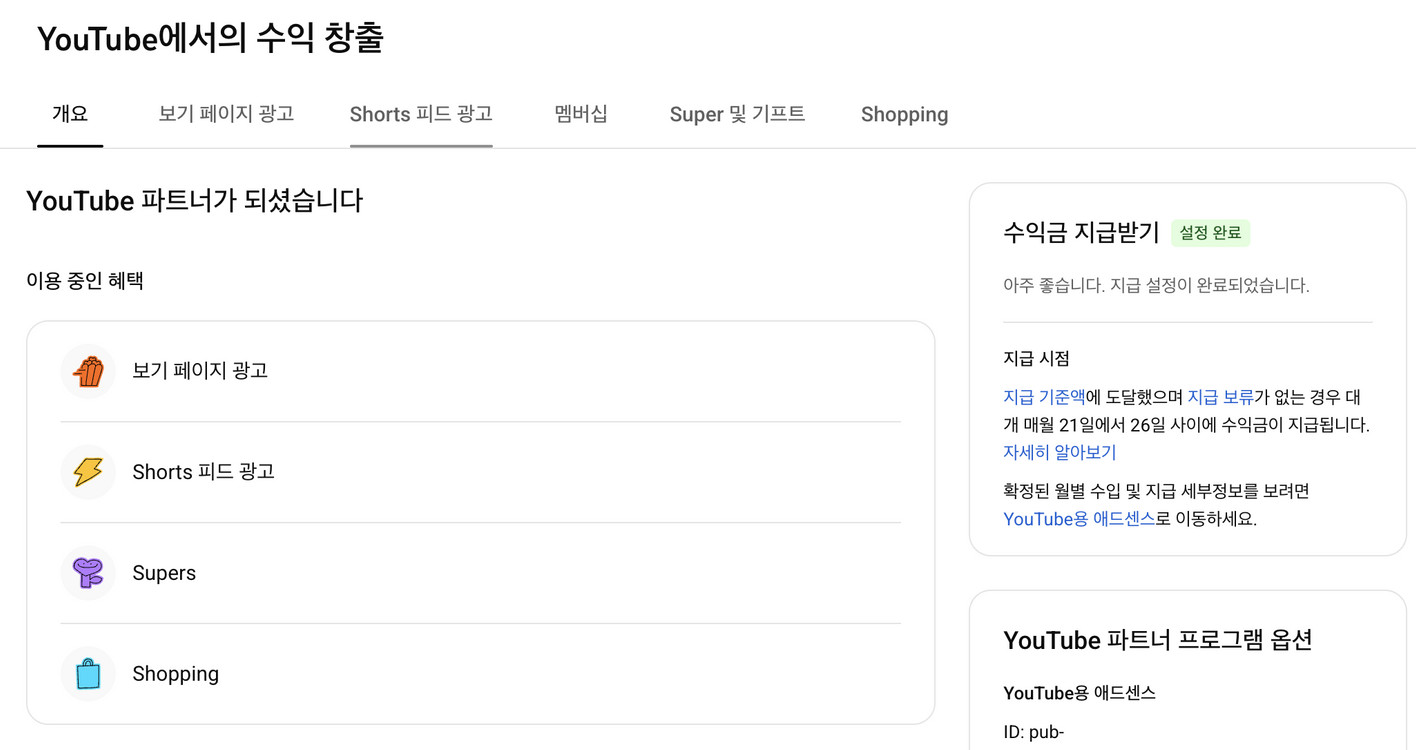Select the Shopping benefit row text
Screen dimensions: 1416x750
(x=175, y=674)
